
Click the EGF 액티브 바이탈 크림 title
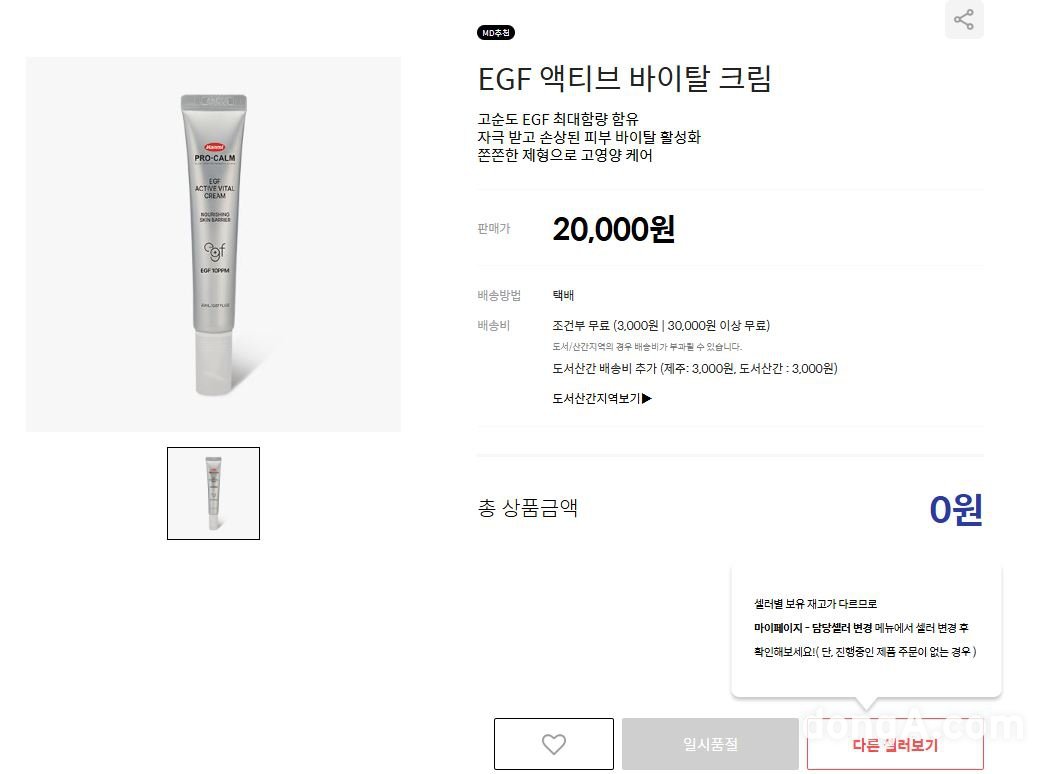(624, 79)
